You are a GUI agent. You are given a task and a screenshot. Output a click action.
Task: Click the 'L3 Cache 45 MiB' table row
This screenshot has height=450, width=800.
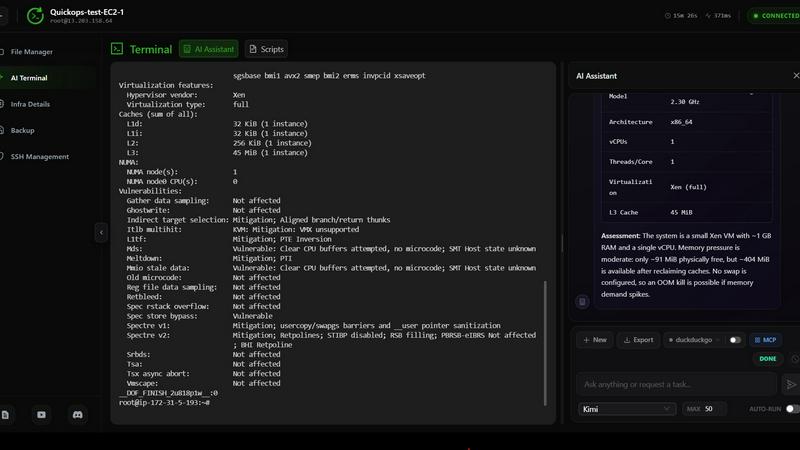coord(686,212)
